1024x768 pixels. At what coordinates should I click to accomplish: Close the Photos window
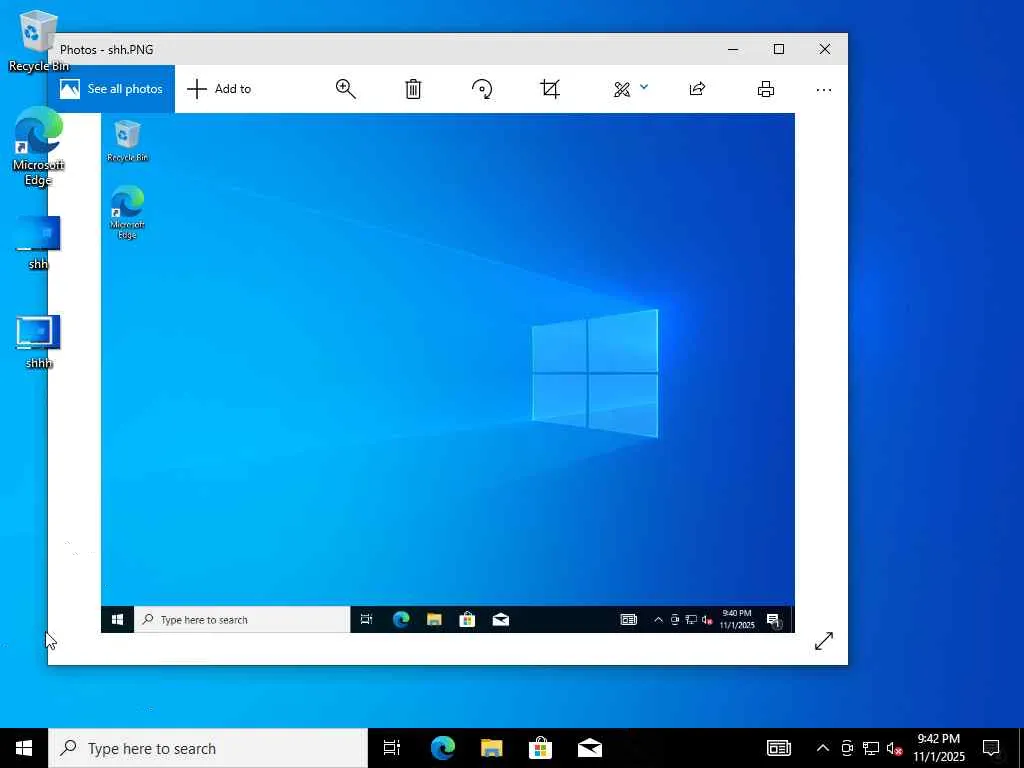coord(825,49)
